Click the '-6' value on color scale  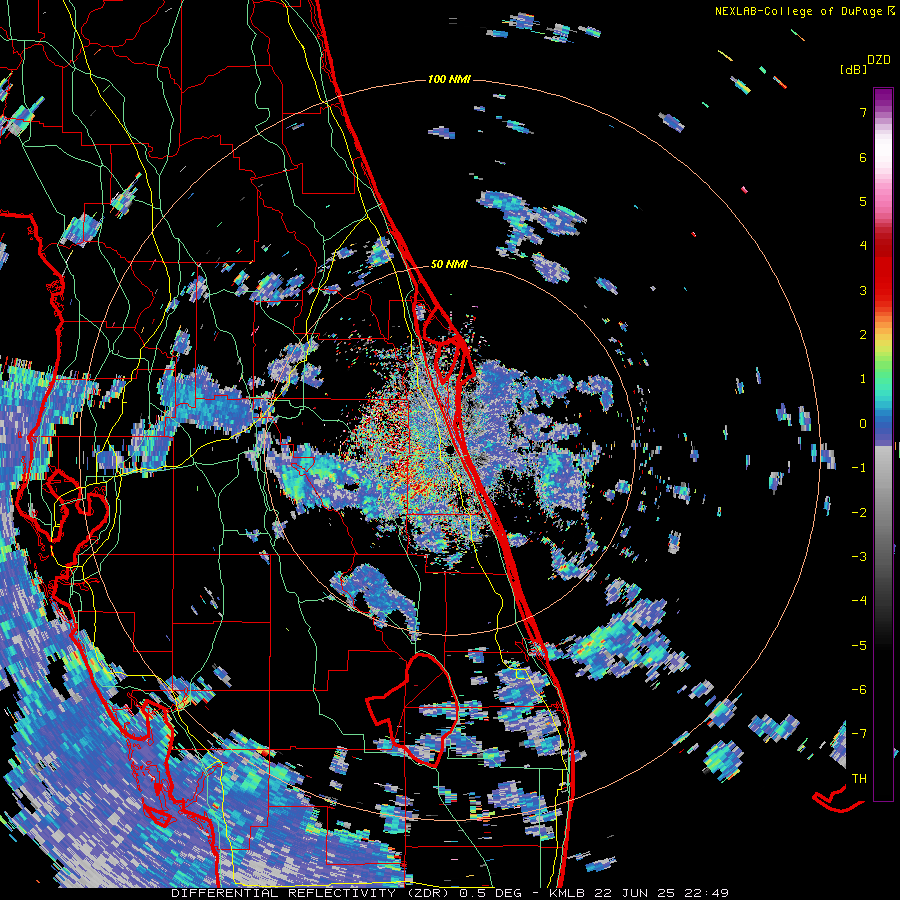[x=859, y=689]
